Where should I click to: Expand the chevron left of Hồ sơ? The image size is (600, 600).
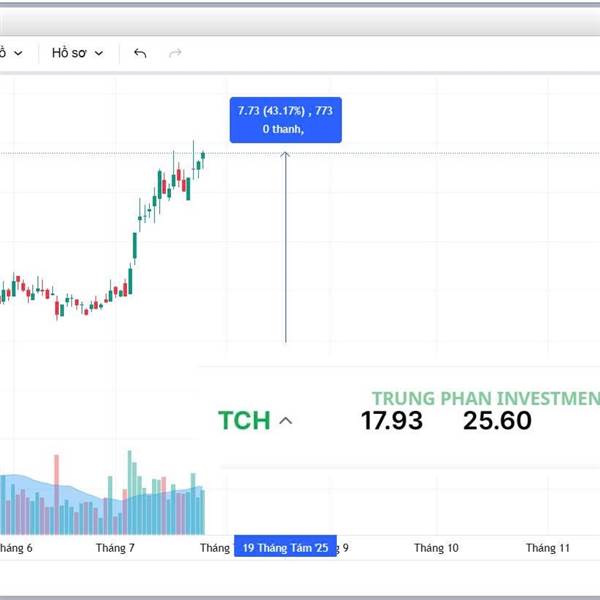[18, 53]
